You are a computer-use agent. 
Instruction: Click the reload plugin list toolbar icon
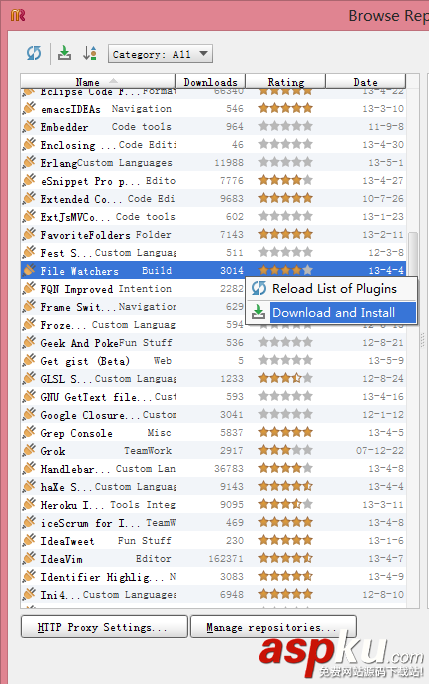tap(34, 53)
